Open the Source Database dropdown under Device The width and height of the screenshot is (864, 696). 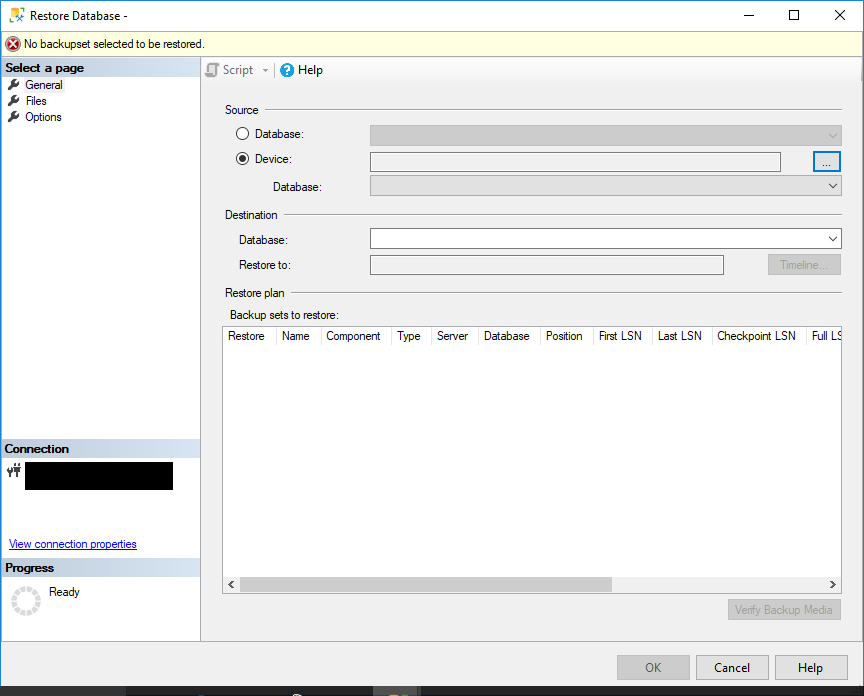pos(832,186)
